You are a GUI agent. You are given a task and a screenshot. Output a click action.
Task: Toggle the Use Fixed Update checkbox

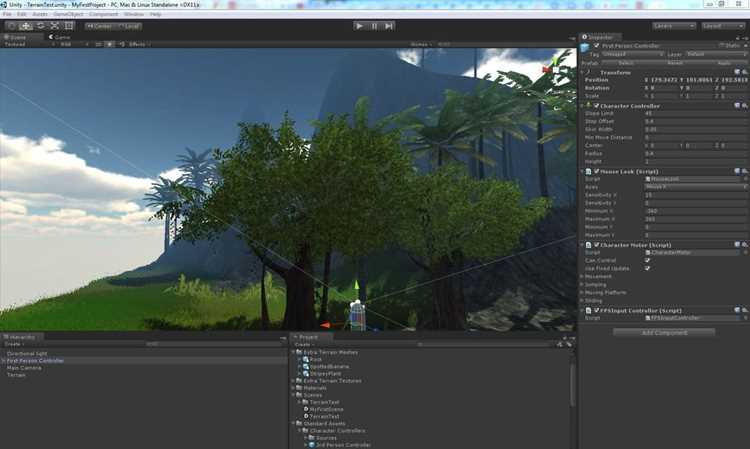pyautogui.click(x=647, y=268)
